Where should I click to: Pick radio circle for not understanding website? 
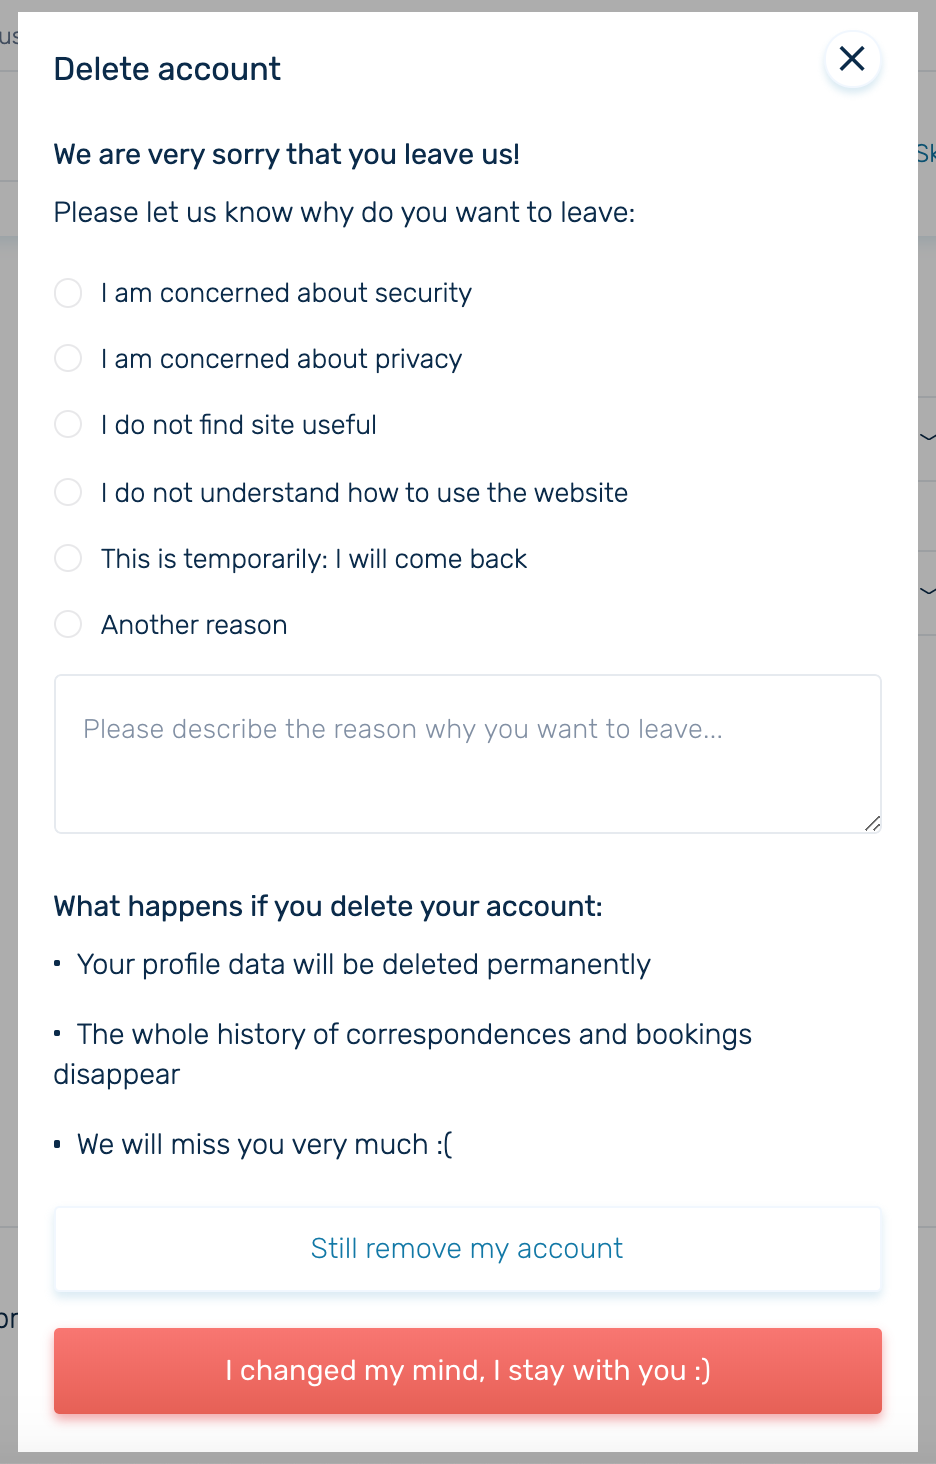click(x=68, y=492)
